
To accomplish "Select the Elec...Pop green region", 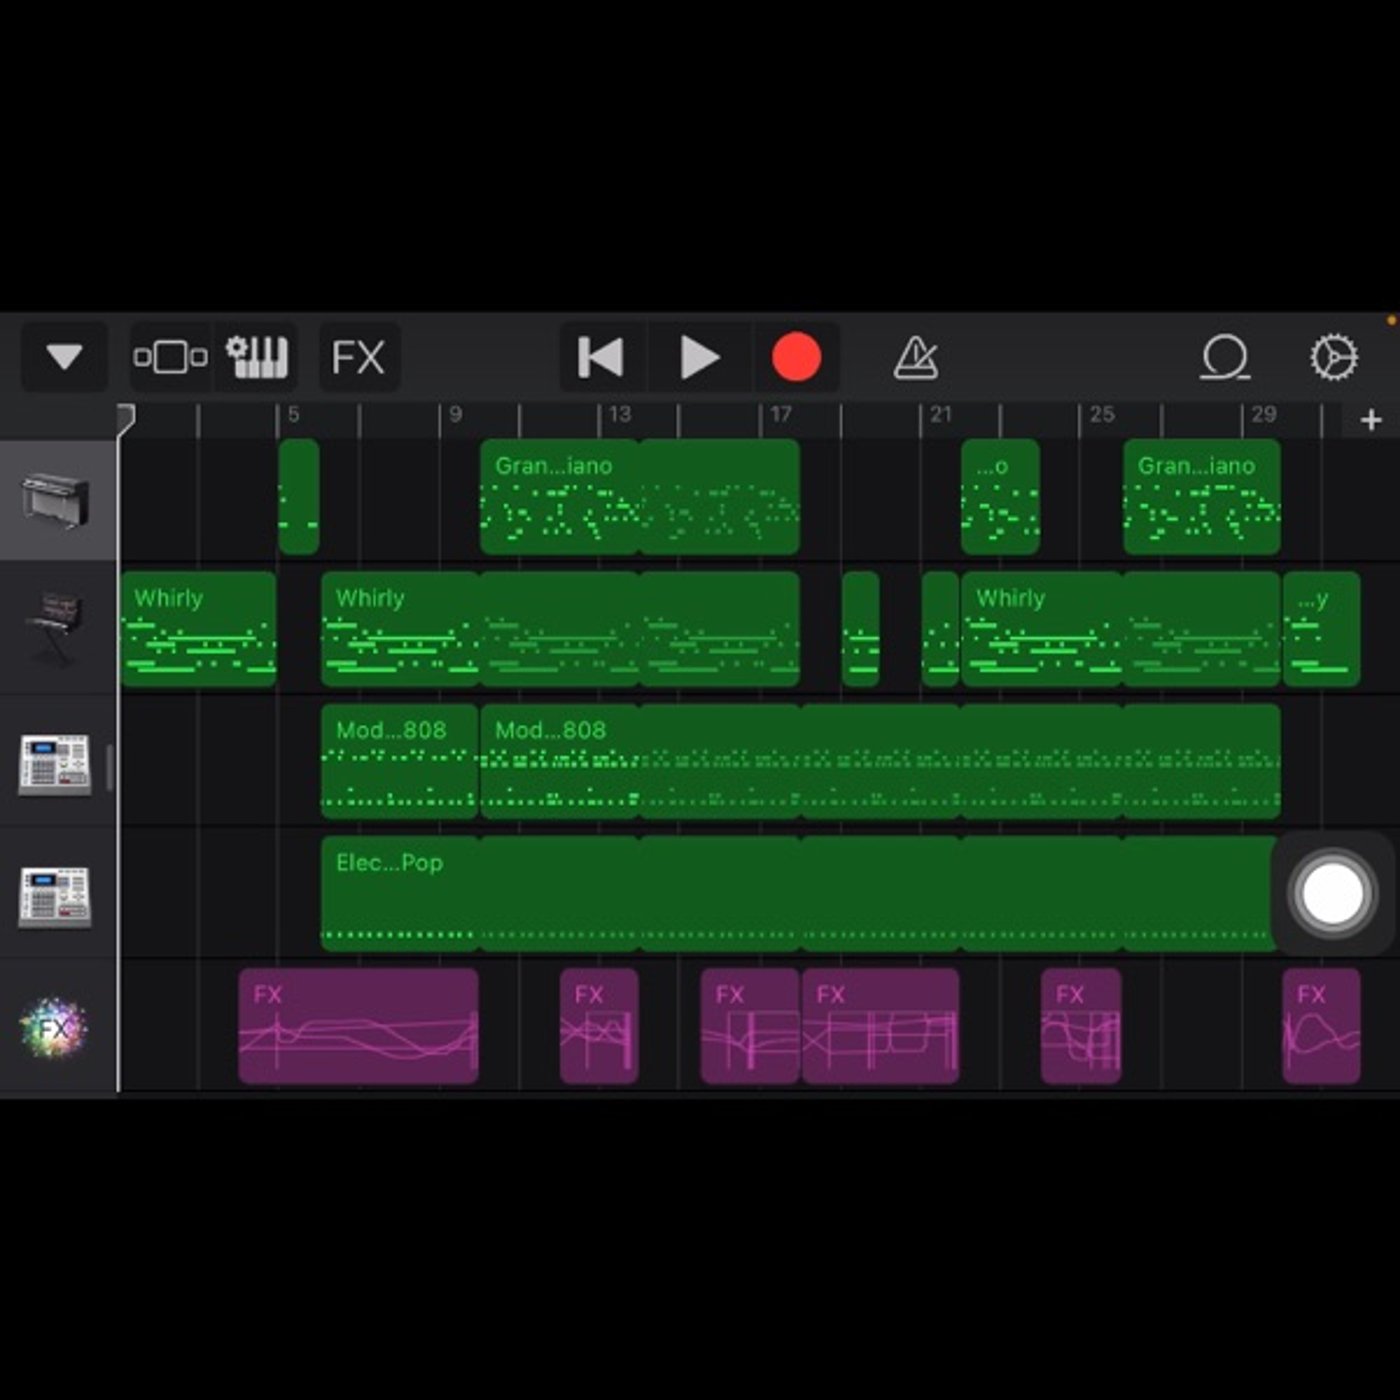I will pyautogui.click(x=800, y=894).
